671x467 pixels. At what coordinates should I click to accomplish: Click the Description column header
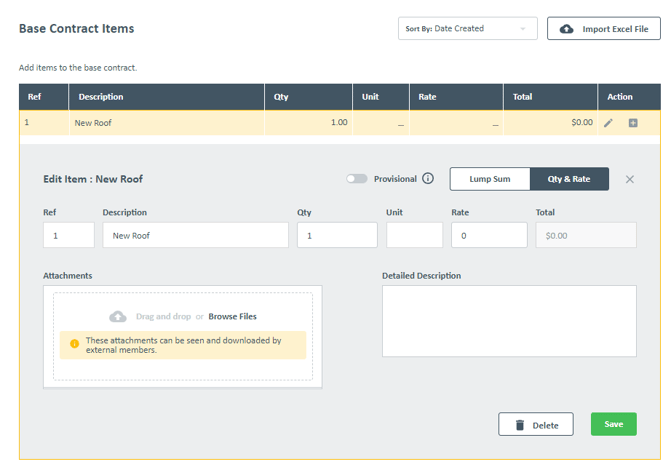pyautogui.click(x=166, y=97)
